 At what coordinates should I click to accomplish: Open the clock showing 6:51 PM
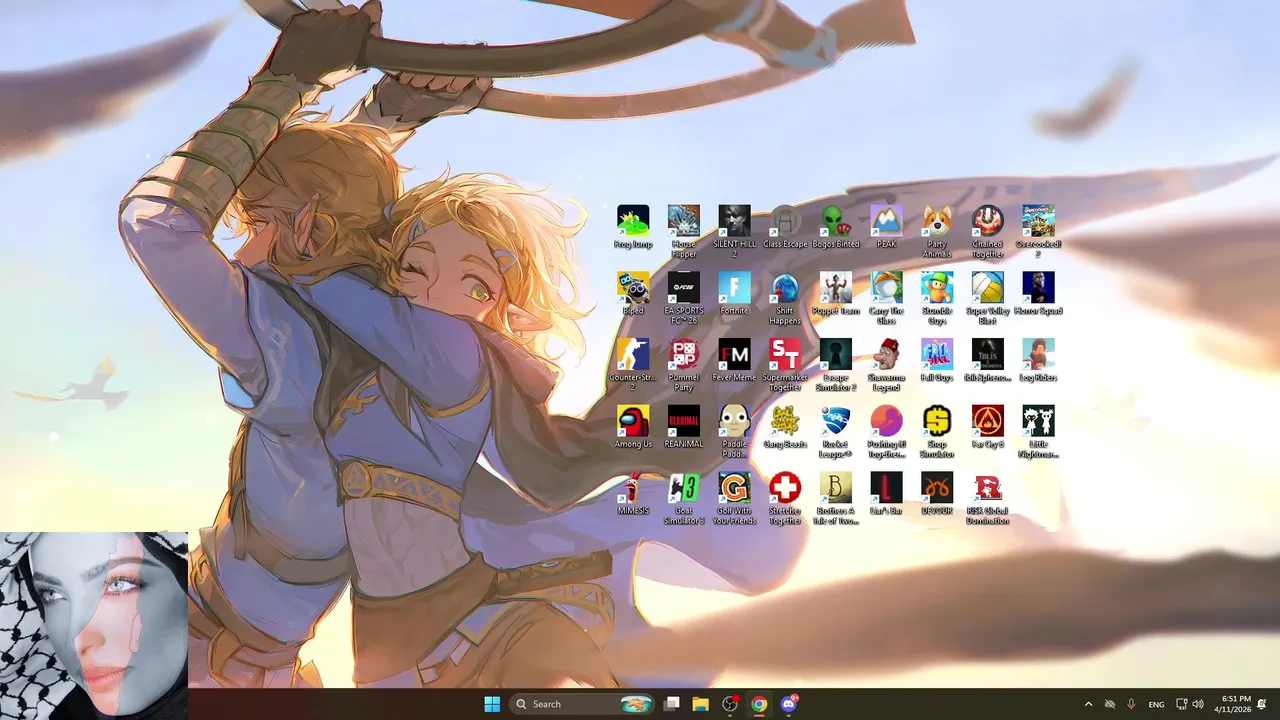point(1232,704)
